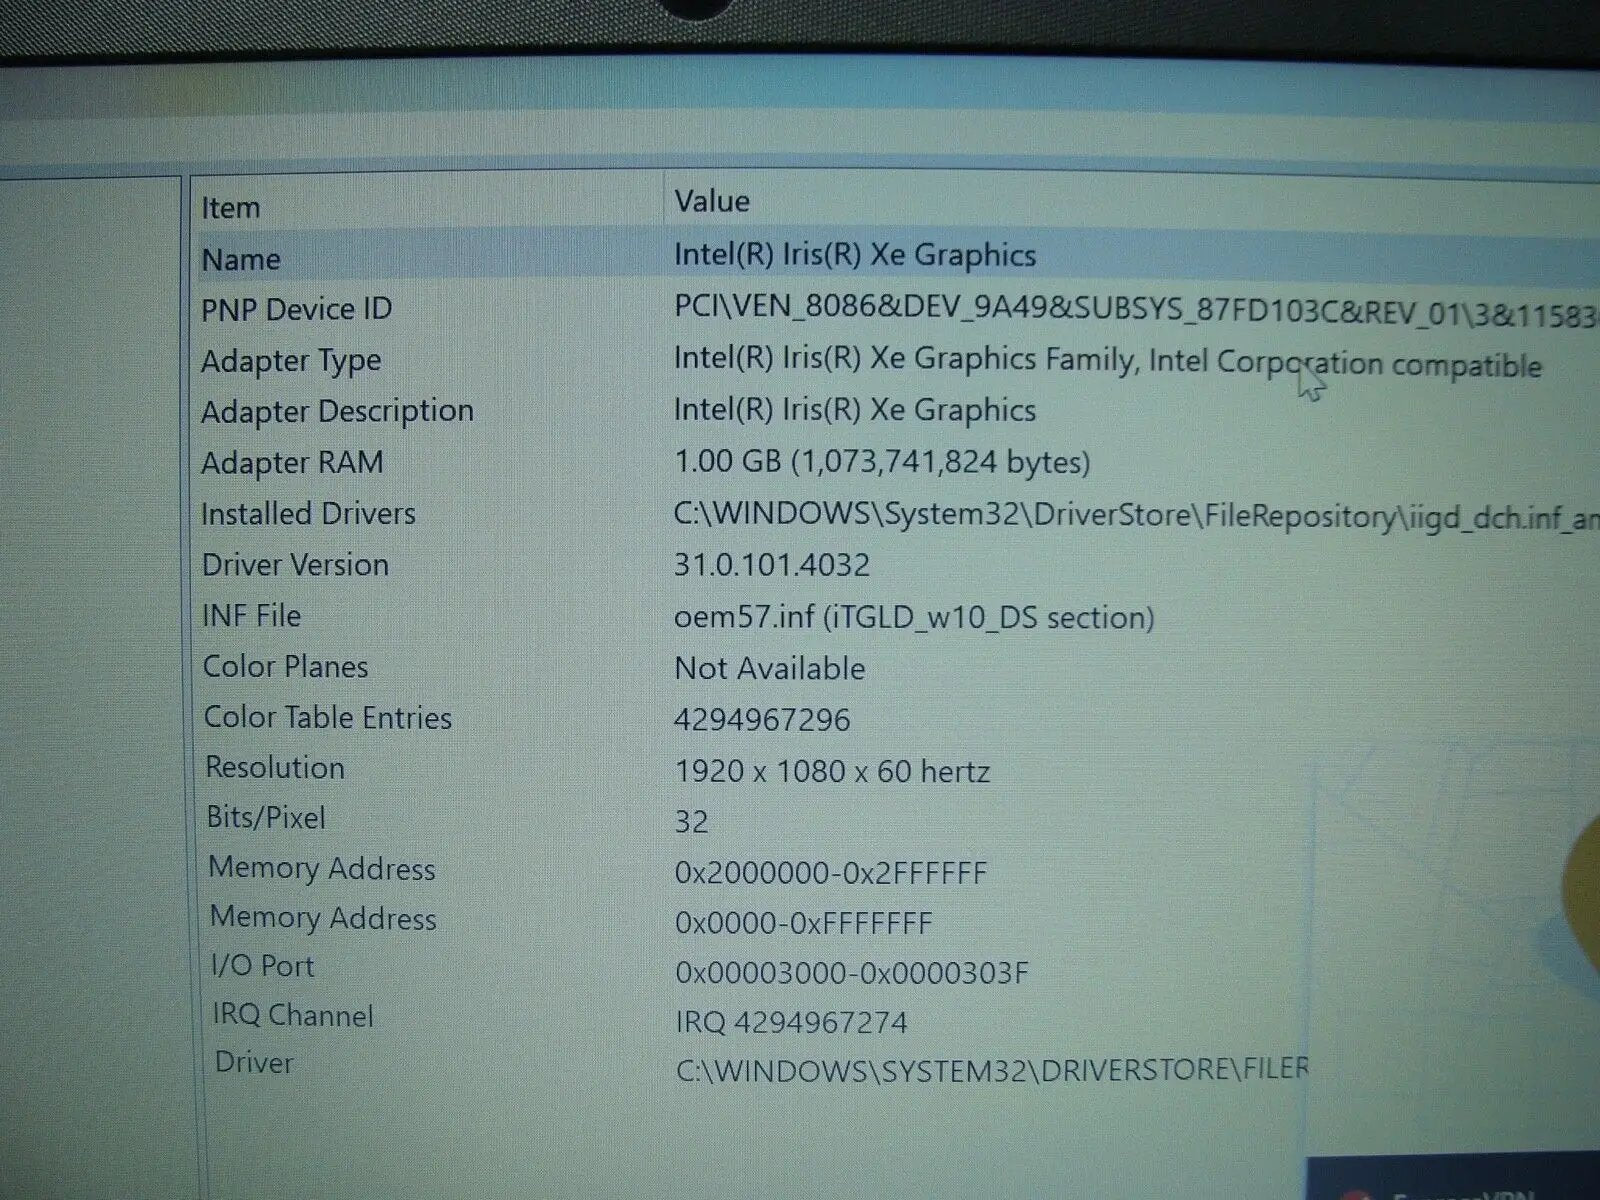Select the Name value 'Intel(R) Iris(R) Xe Graphics'
The height and width of the screenshot is (1200, 1600).
pos(855,255)
